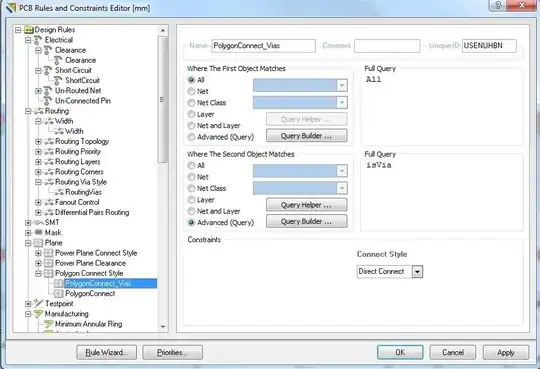
Task: Click tree scrollbar up arrow
Action: pyautogui.click(x=163, y=31)
